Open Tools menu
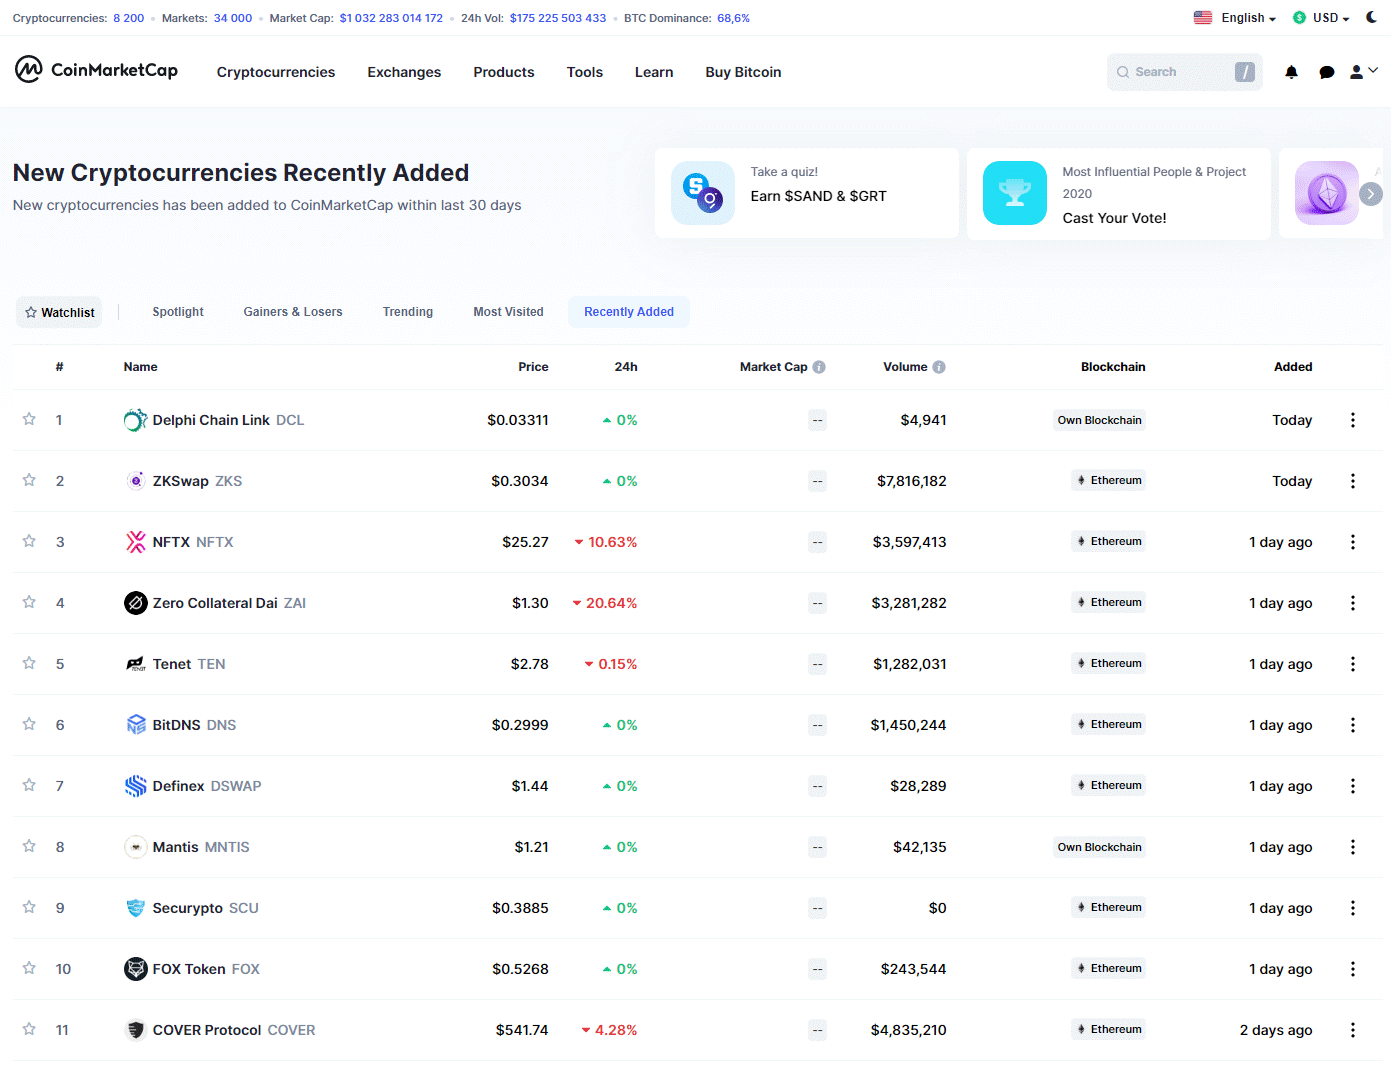Screen dimensions: 1391x1071 (x=585, y=72)
